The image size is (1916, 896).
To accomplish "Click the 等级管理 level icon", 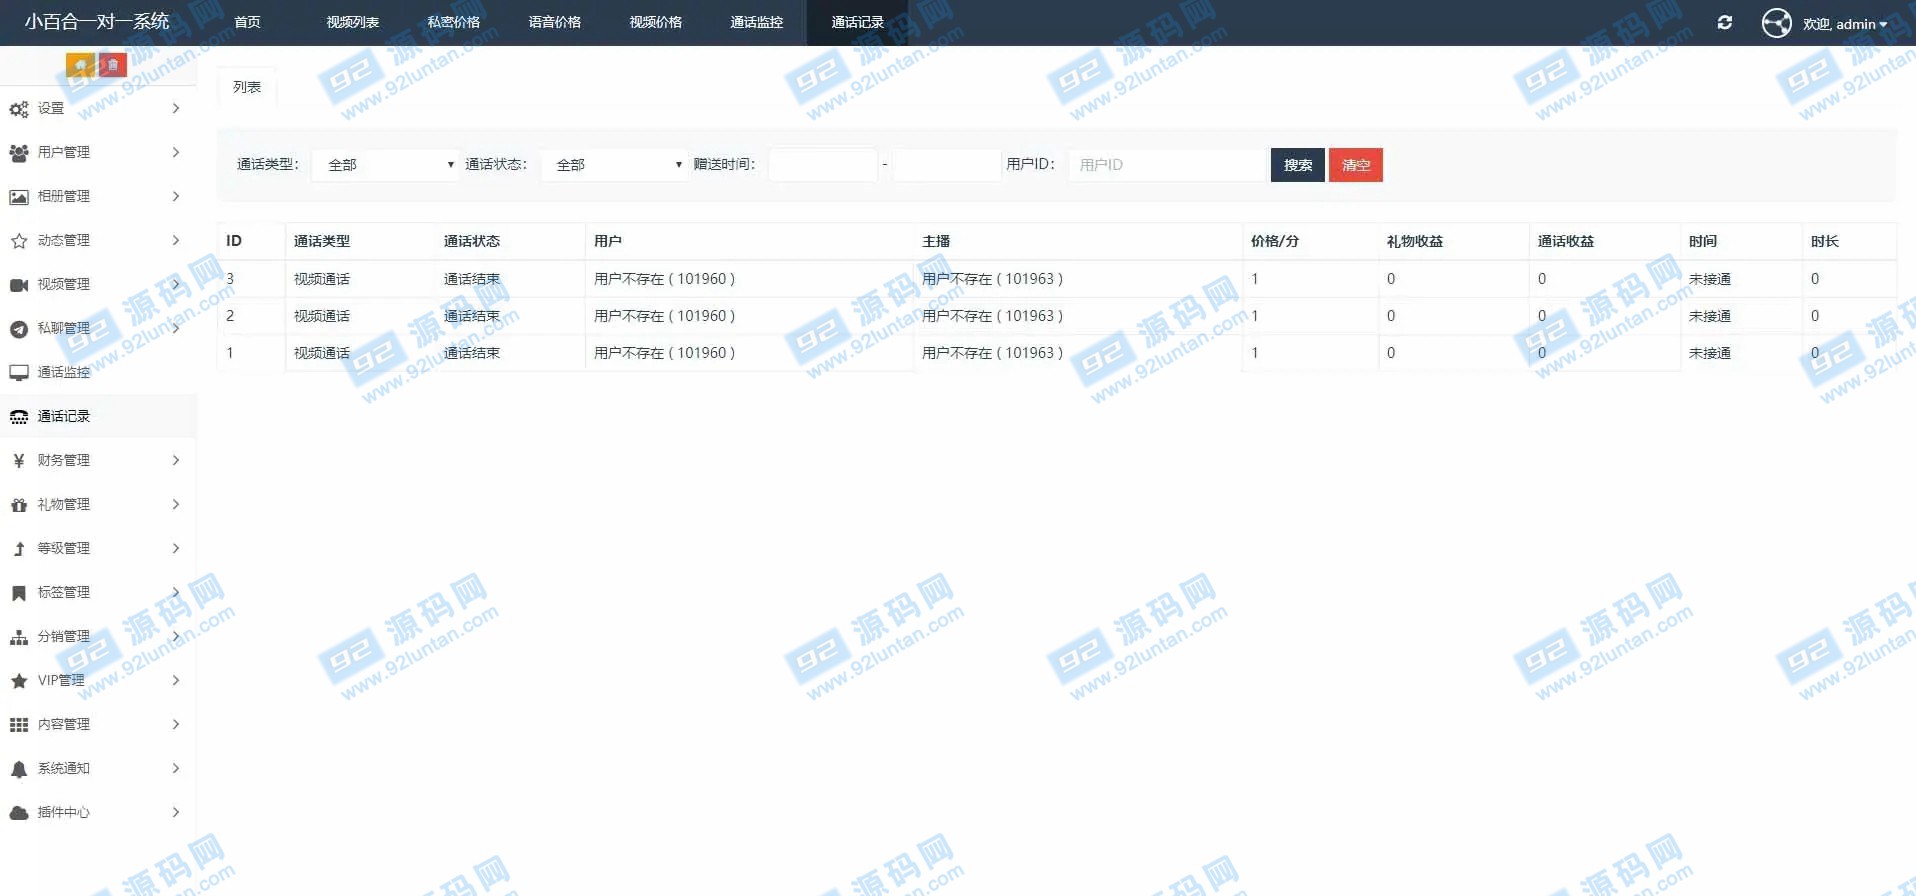I will (x=18, y=549).
